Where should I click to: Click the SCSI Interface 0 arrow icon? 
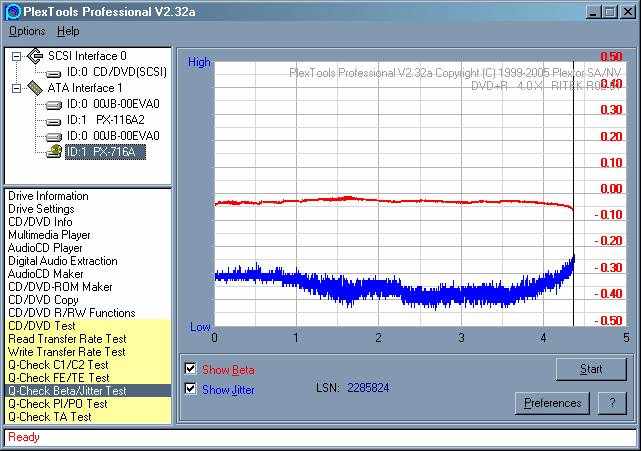click(x=34, y=55)
